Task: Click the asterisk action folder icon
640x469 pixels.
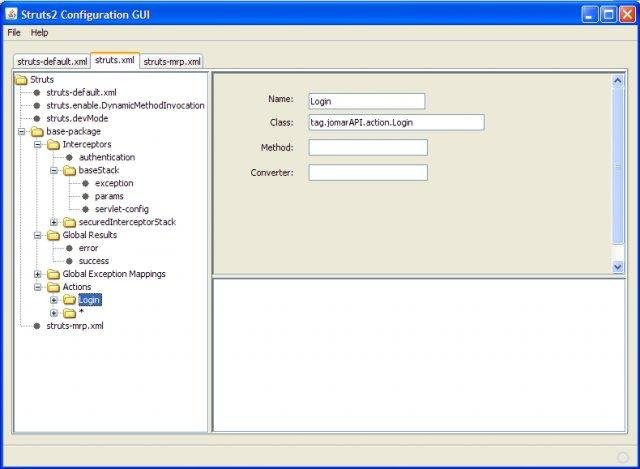Action: coord(70,313)
